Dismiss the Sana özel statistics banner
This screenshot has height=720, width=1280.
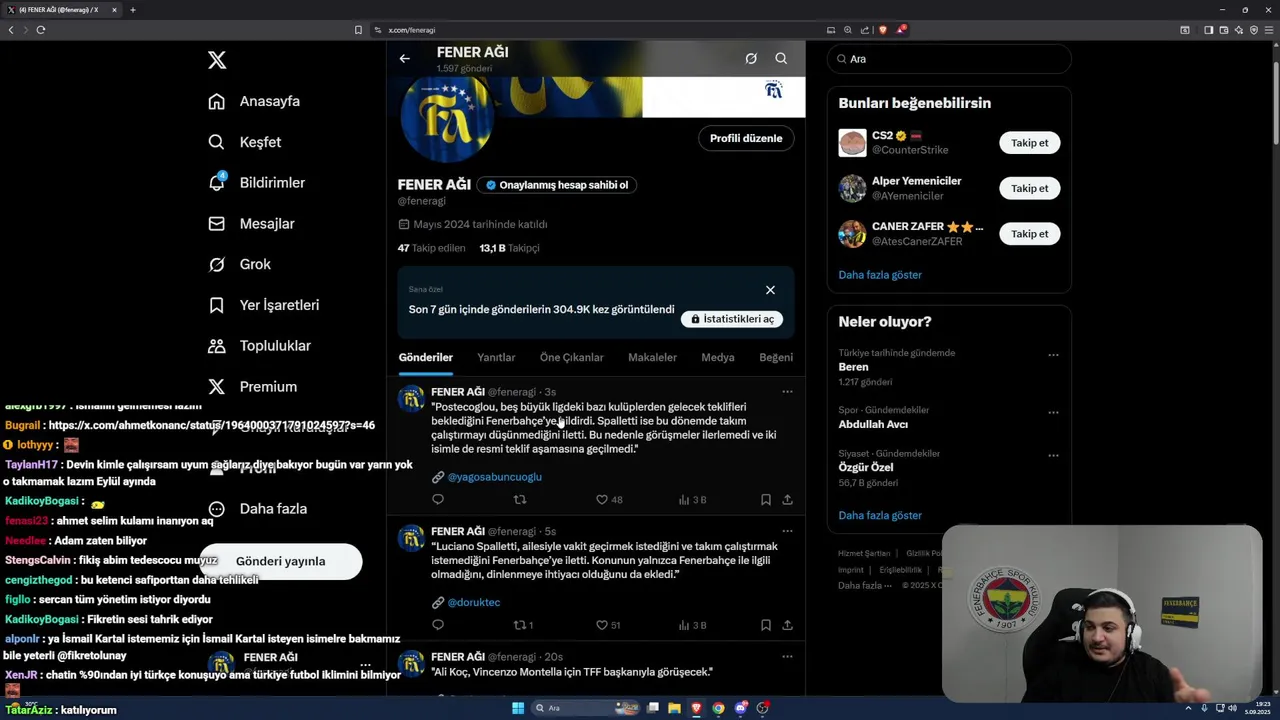pos(770,290)
